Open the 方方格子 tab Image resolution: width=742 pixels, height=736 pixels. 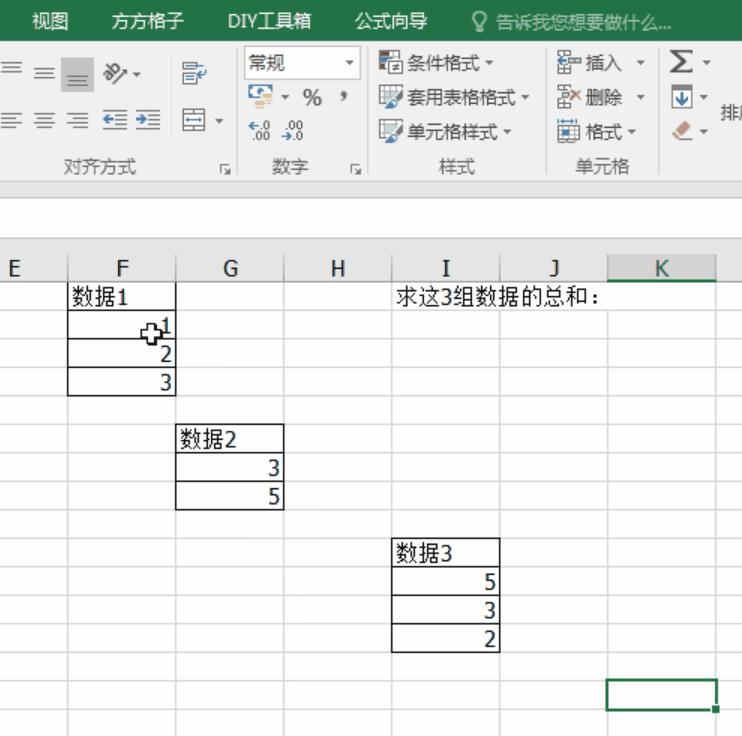pyautogui.click(x=148, y=21)
